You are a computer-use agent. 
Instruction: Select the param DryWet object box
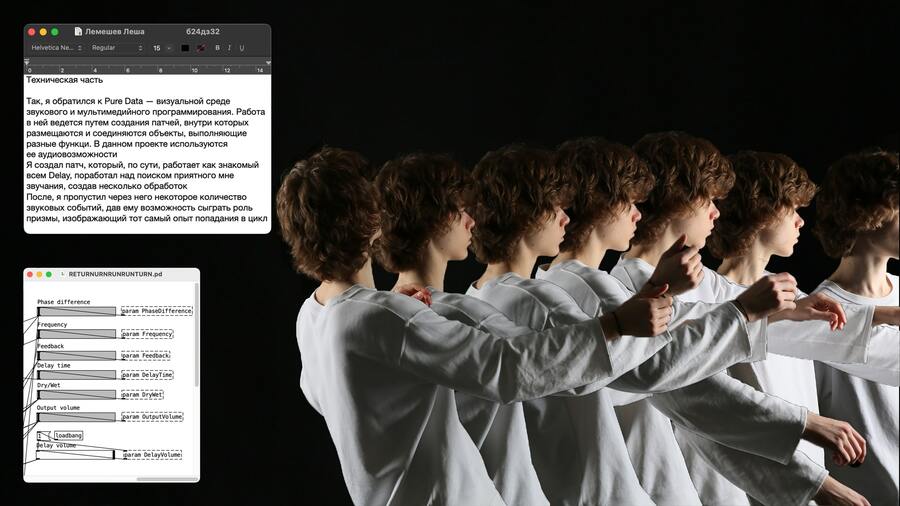[x=142, y=395]
